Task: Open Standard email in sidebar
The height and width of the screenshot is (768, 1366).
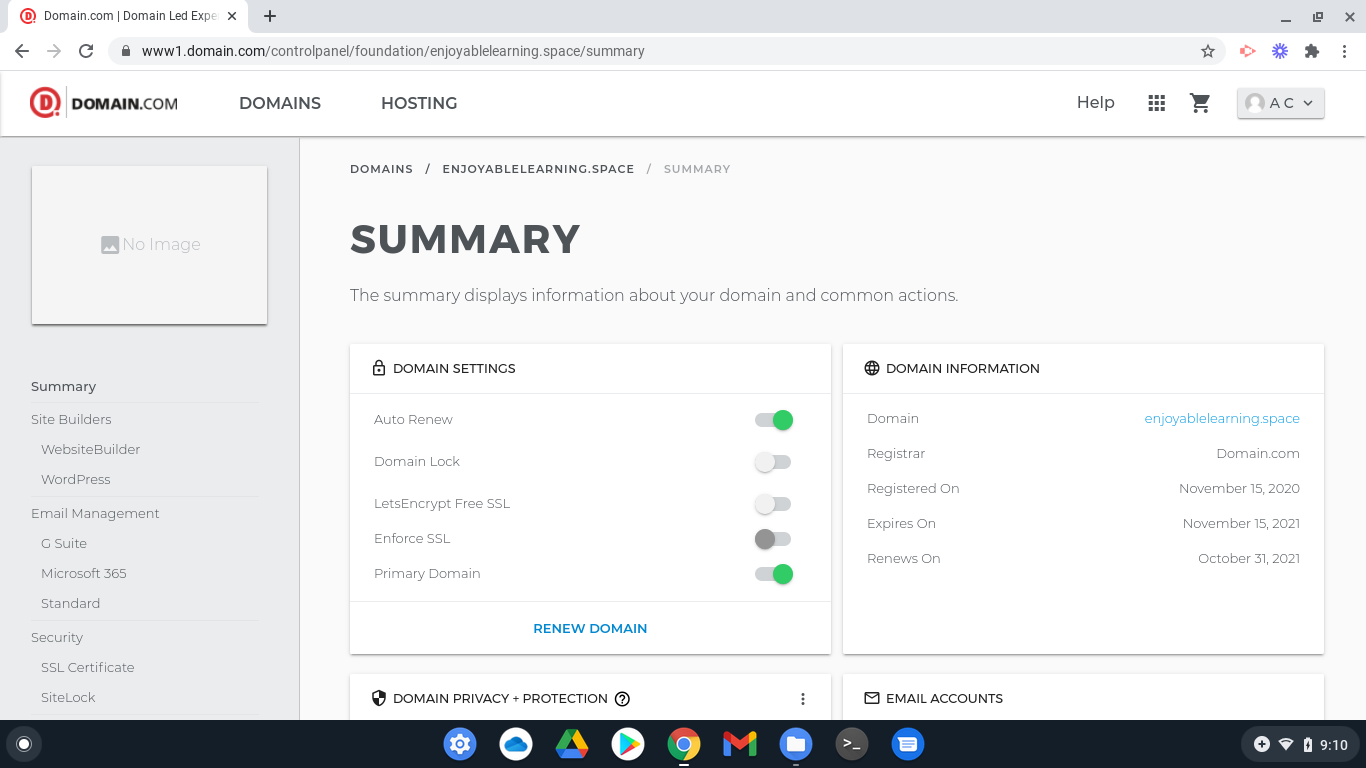Action: pos(70,603)
